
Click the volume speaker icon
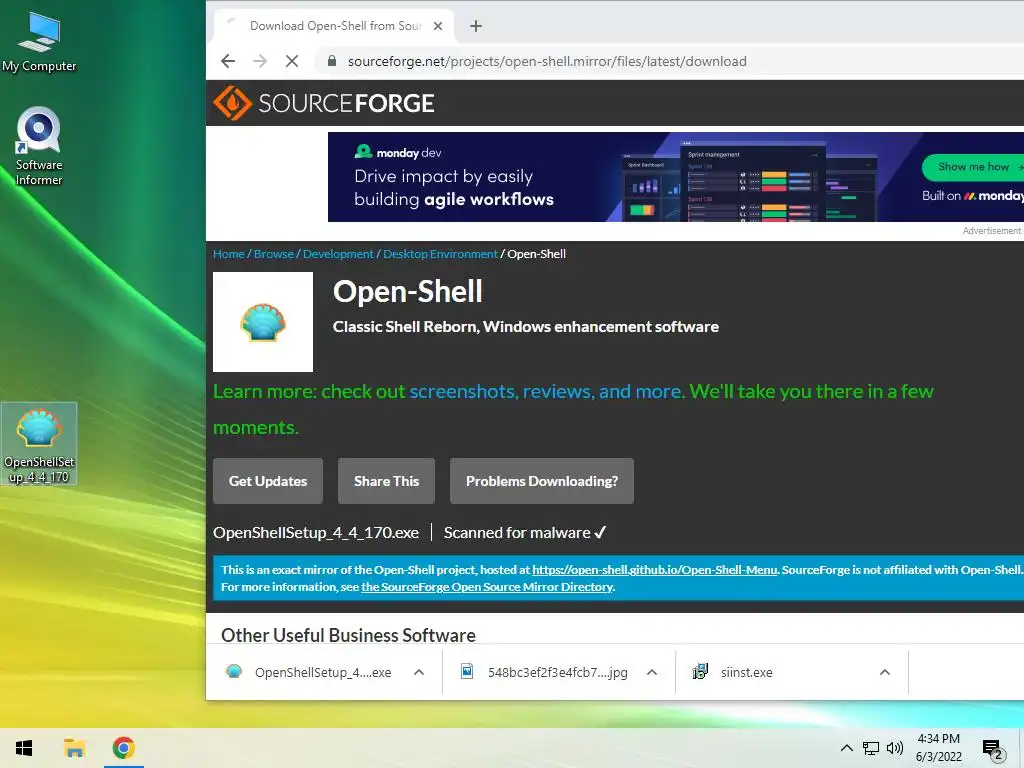[895, 748]
